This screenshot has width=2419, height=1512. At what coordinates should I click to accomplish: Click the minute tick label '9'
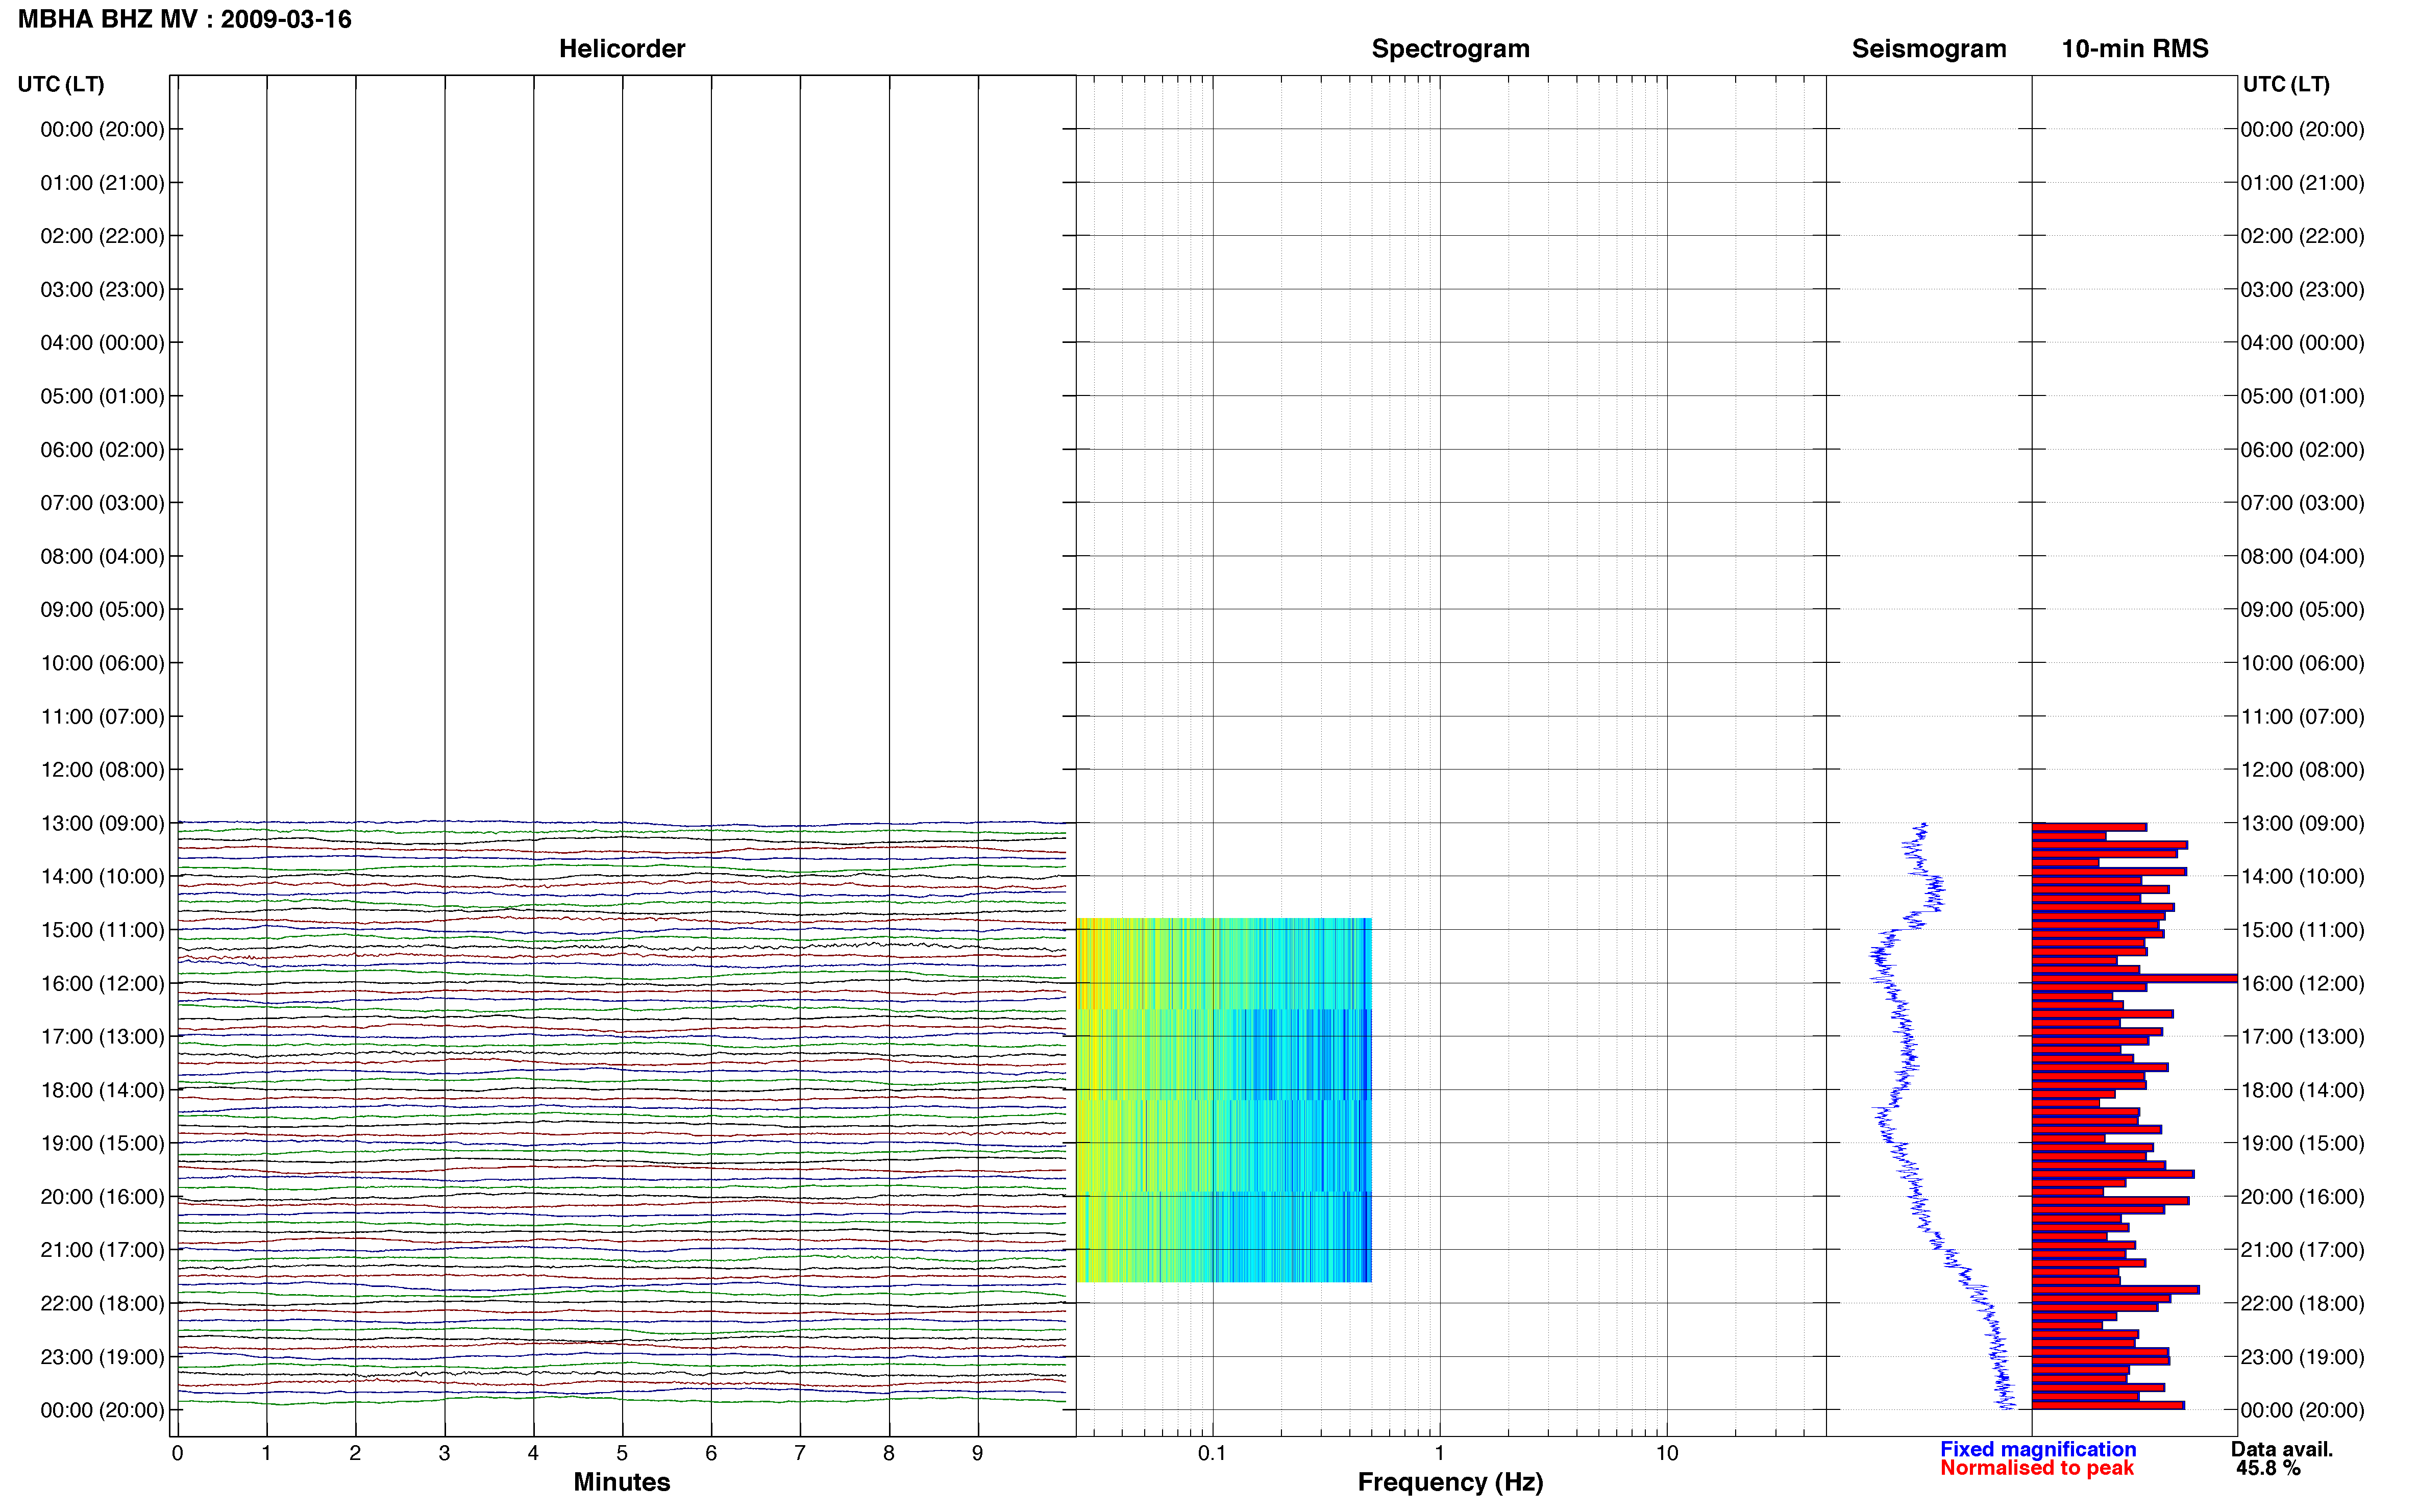[x=978, y=1453]
